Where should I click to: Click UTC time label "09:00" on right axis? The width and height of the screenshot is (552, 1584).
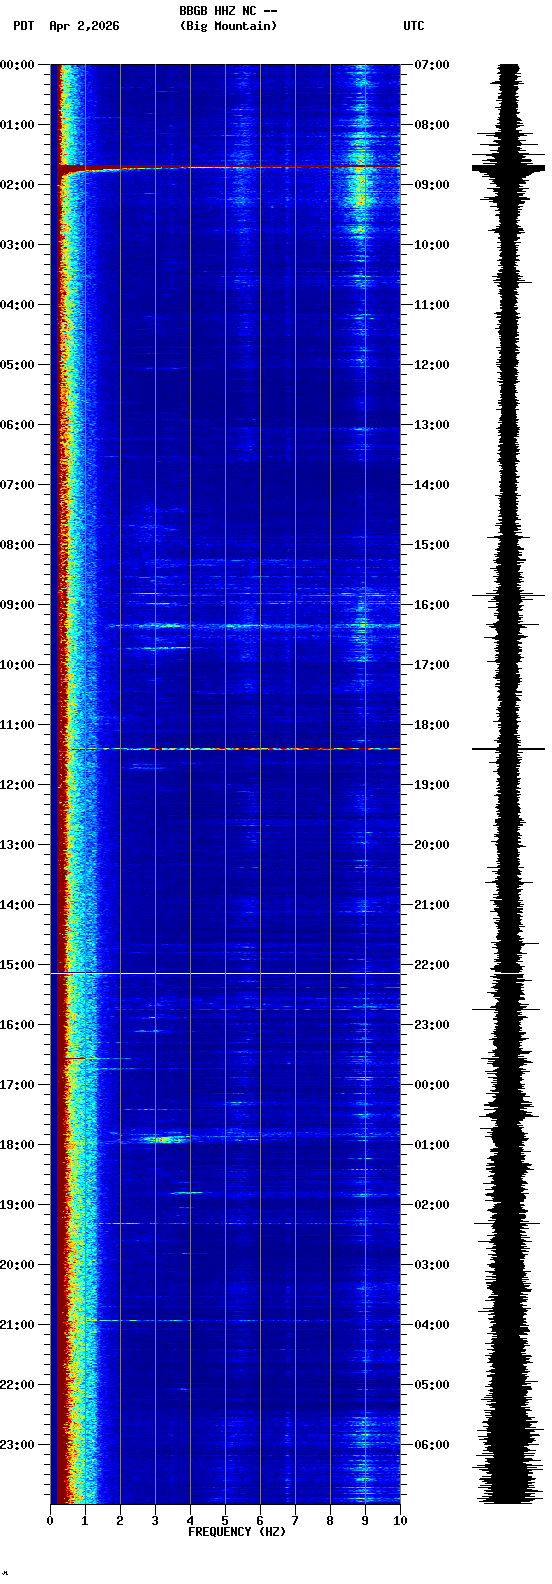point(432,185)
